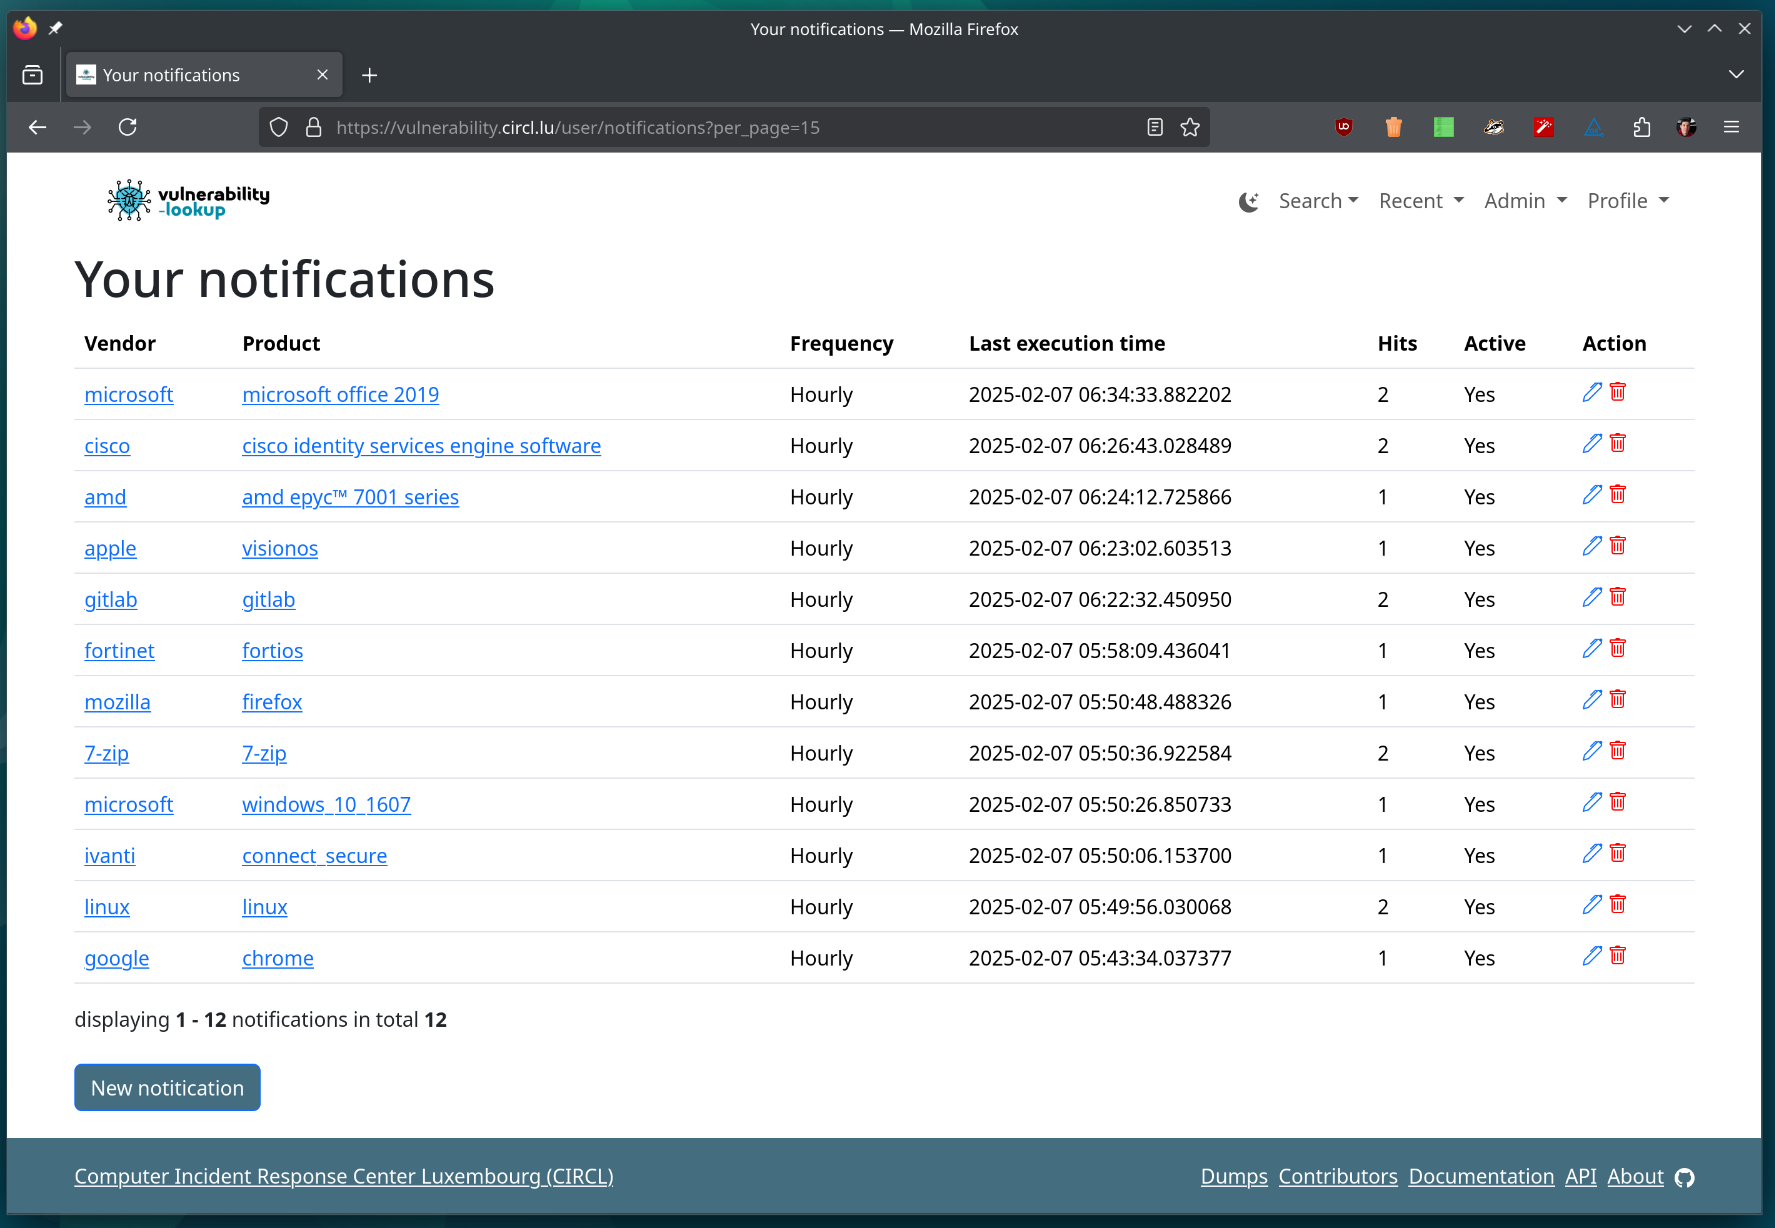
Task: Open the chrome product link
Action: tap(278, 959)
